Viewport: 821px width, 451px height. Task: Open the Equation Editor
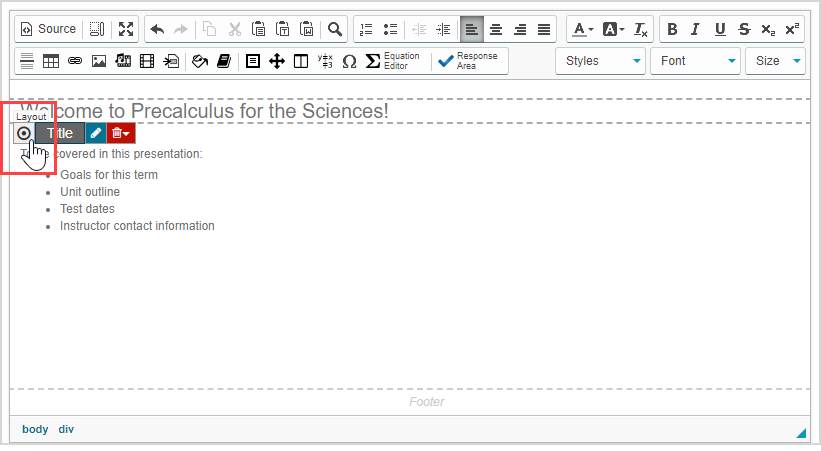pos(393,61)
